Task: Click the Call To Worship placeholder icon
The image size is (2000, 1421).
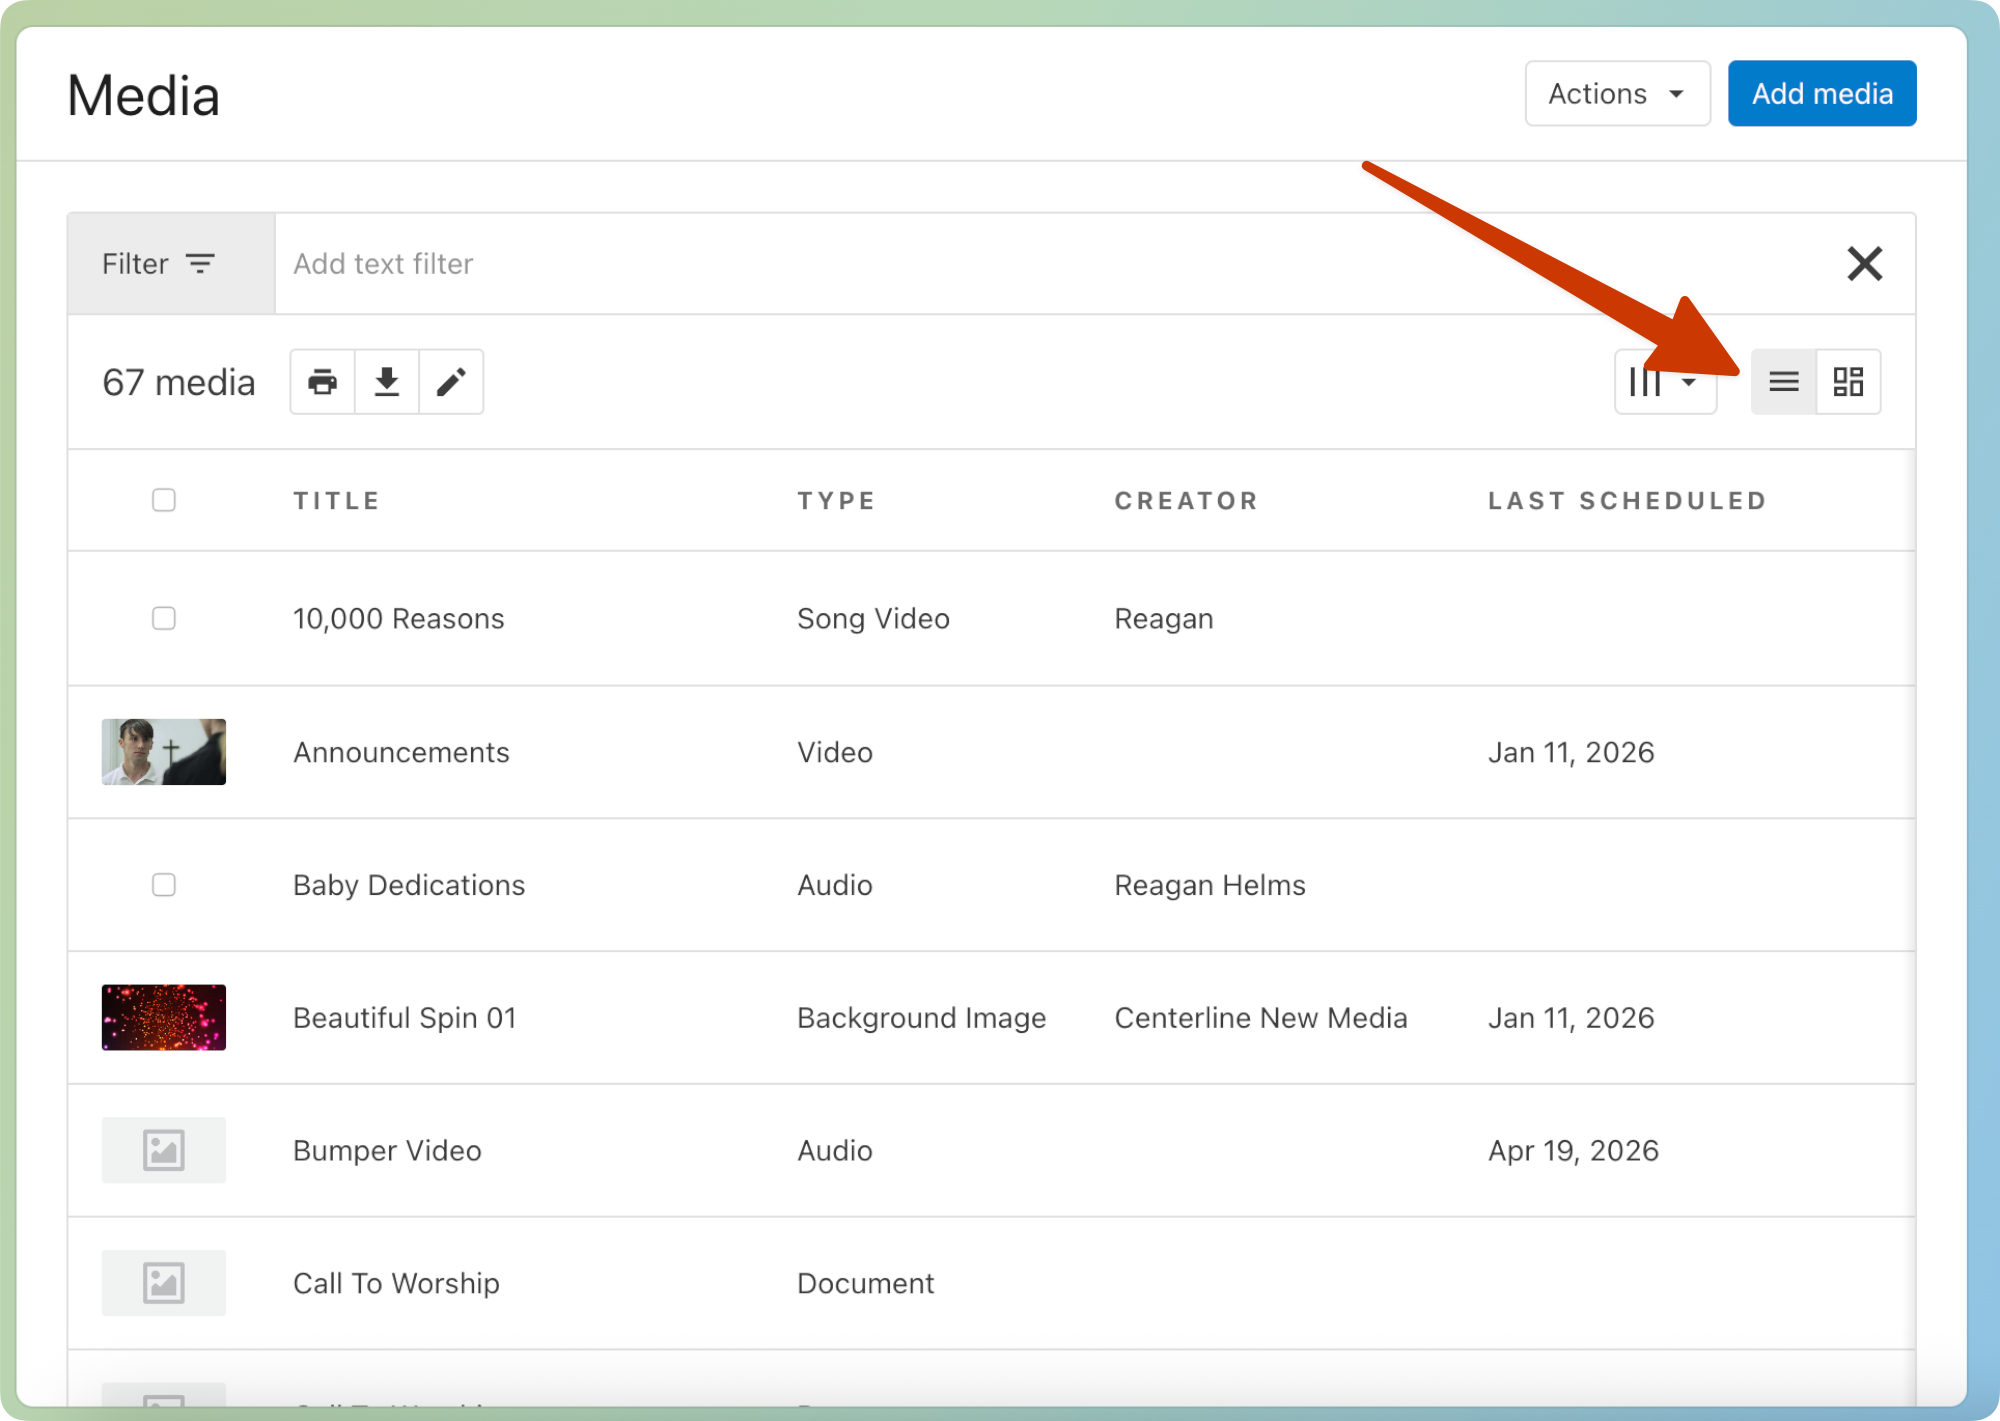Action: [x=164, y=1283]
